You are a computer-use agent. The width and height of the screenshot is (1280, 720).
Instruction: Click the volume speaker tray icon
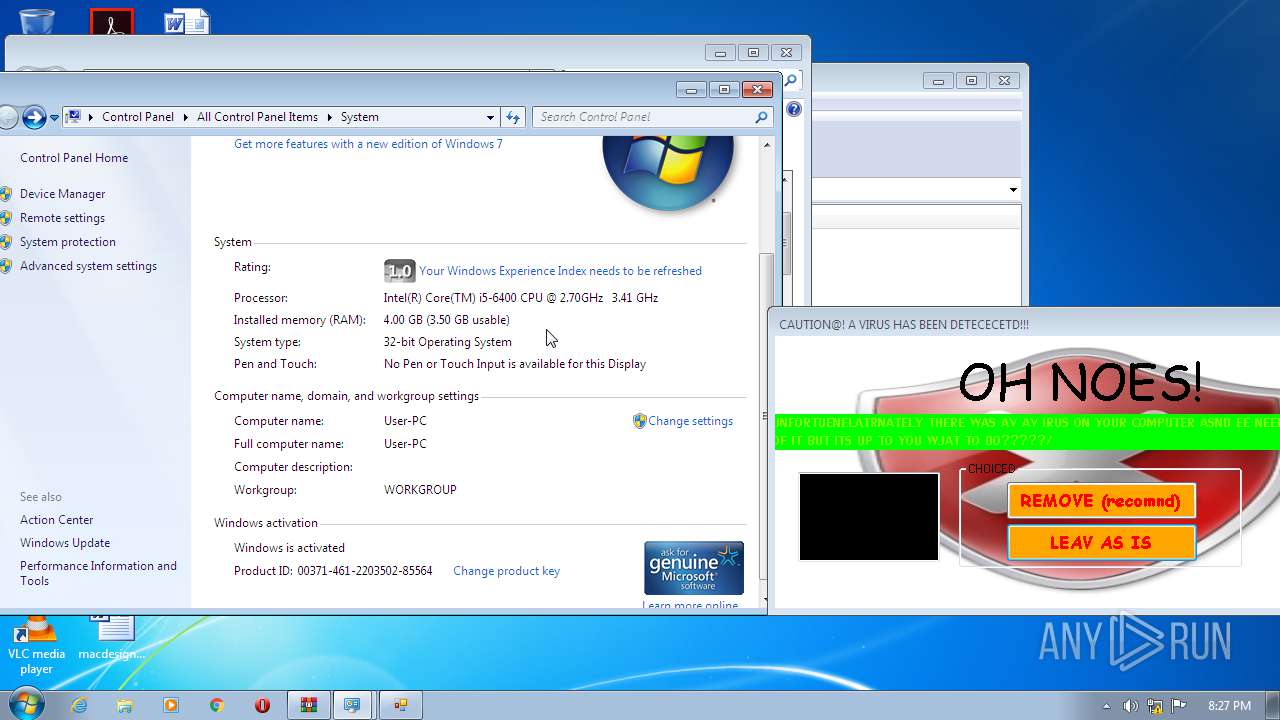pos(1131,706)
